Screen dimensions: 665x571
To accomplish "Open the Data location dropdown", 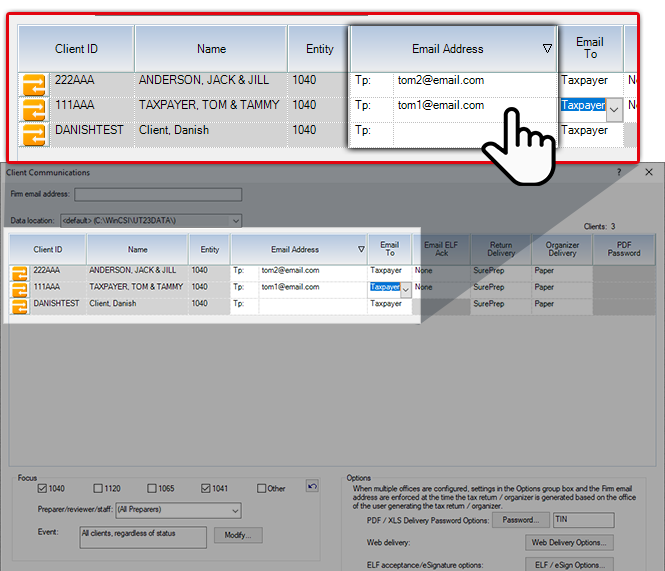I will [235, 220].
